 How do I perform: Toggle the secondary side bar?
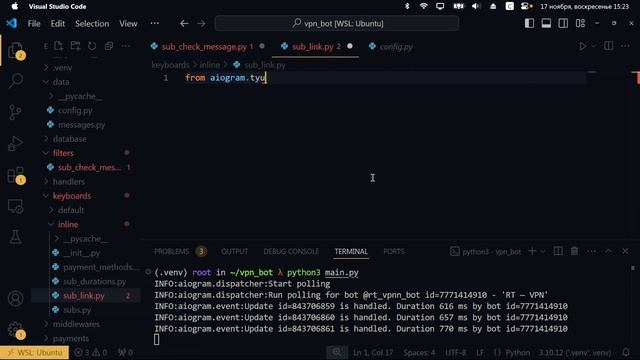[x=563, y=23]
